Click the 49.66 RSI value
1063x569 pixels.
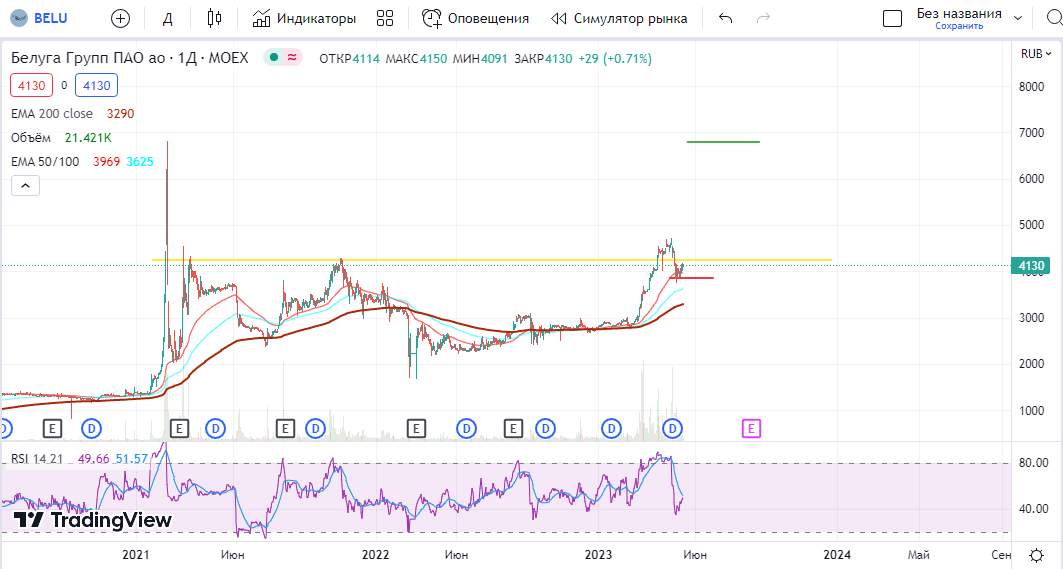pos(94,459)
